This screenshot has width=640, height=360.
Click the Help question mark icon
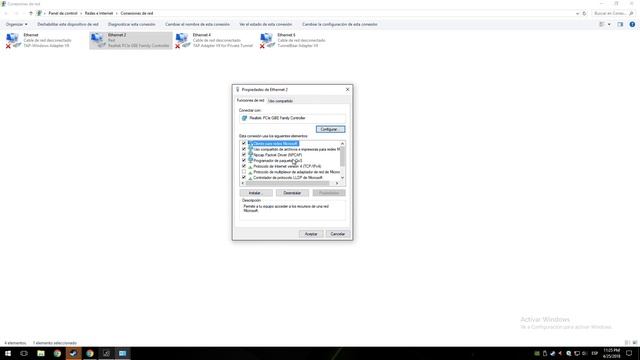coord(632,24)
